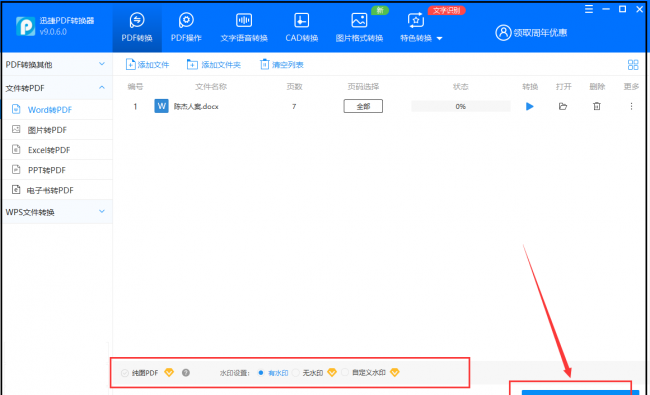Open the more options three-dot icon

tap(631, 107)
